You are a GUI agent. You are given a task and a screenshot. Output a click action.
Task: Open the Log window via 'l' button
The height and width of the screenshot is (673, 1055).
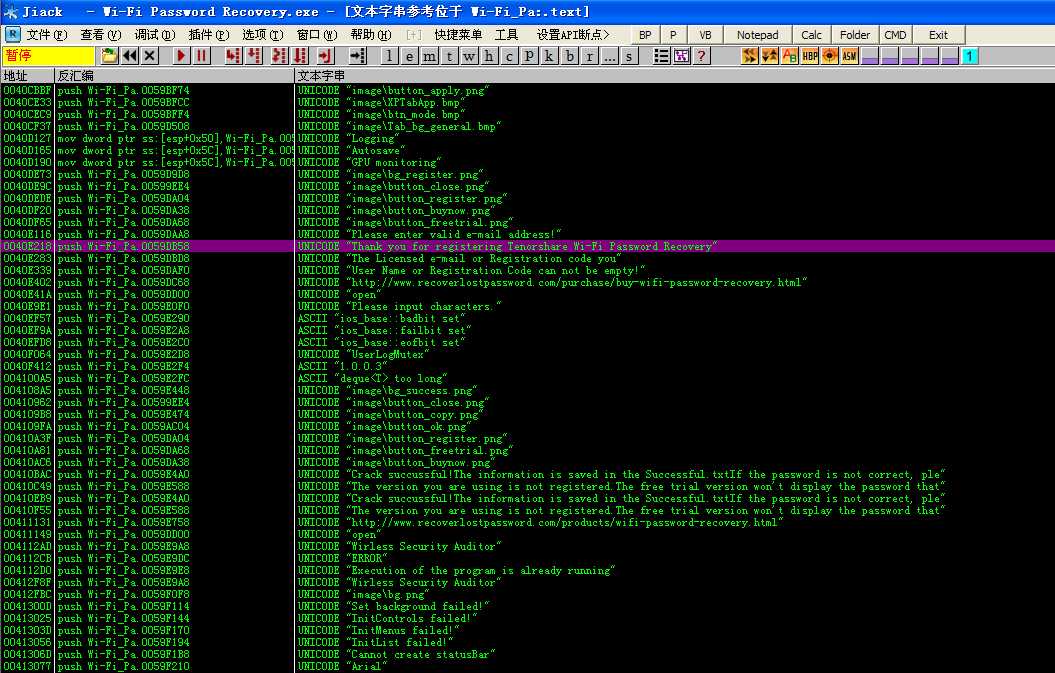click(389, 56)
